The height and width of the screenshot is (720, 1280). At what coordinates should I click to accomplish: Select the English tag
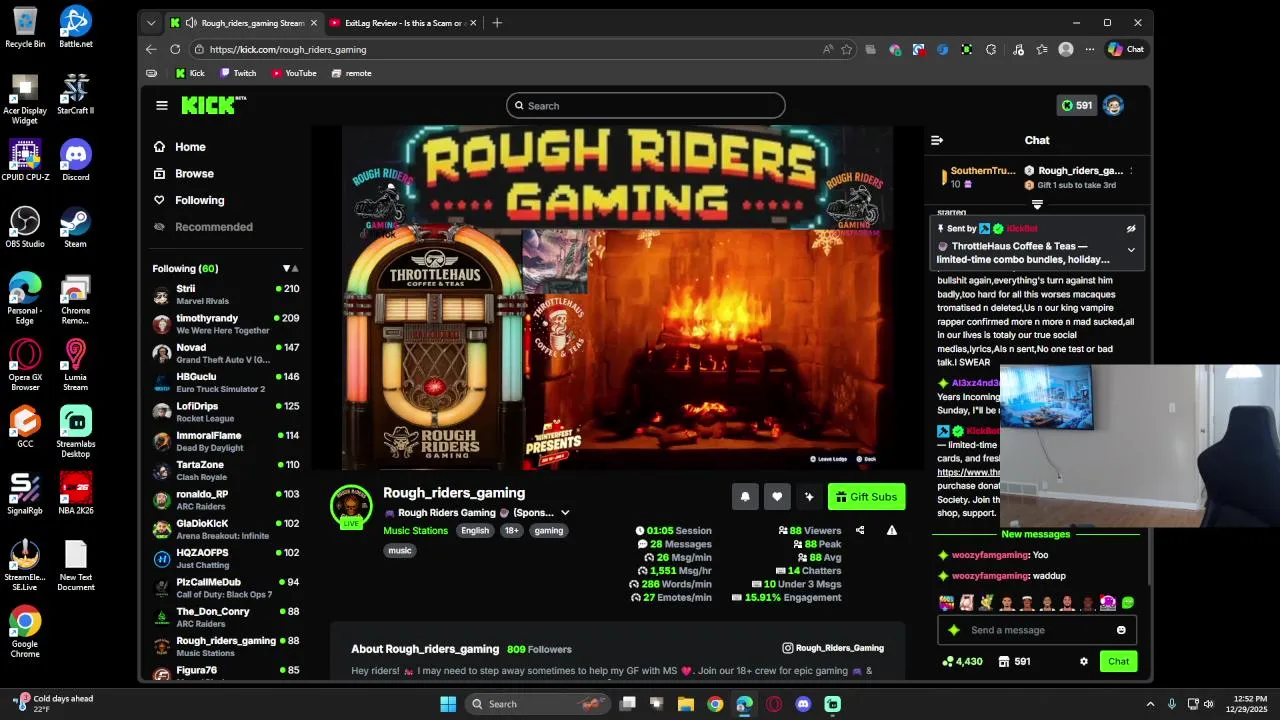click(475, 531)
